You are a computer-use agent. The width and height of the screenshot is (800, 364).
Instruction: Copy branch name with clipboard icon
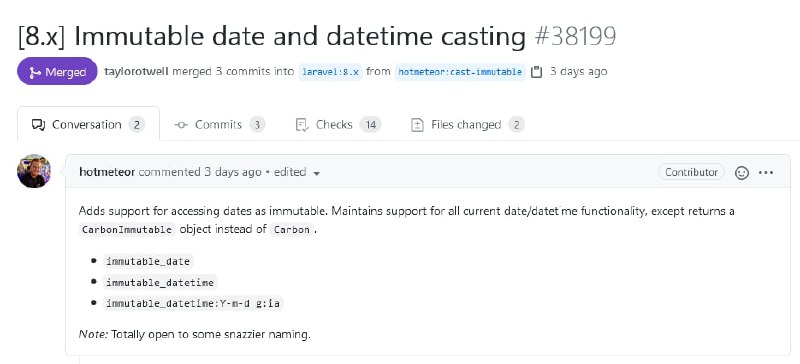pyautogui.click(x=536, y=72)
